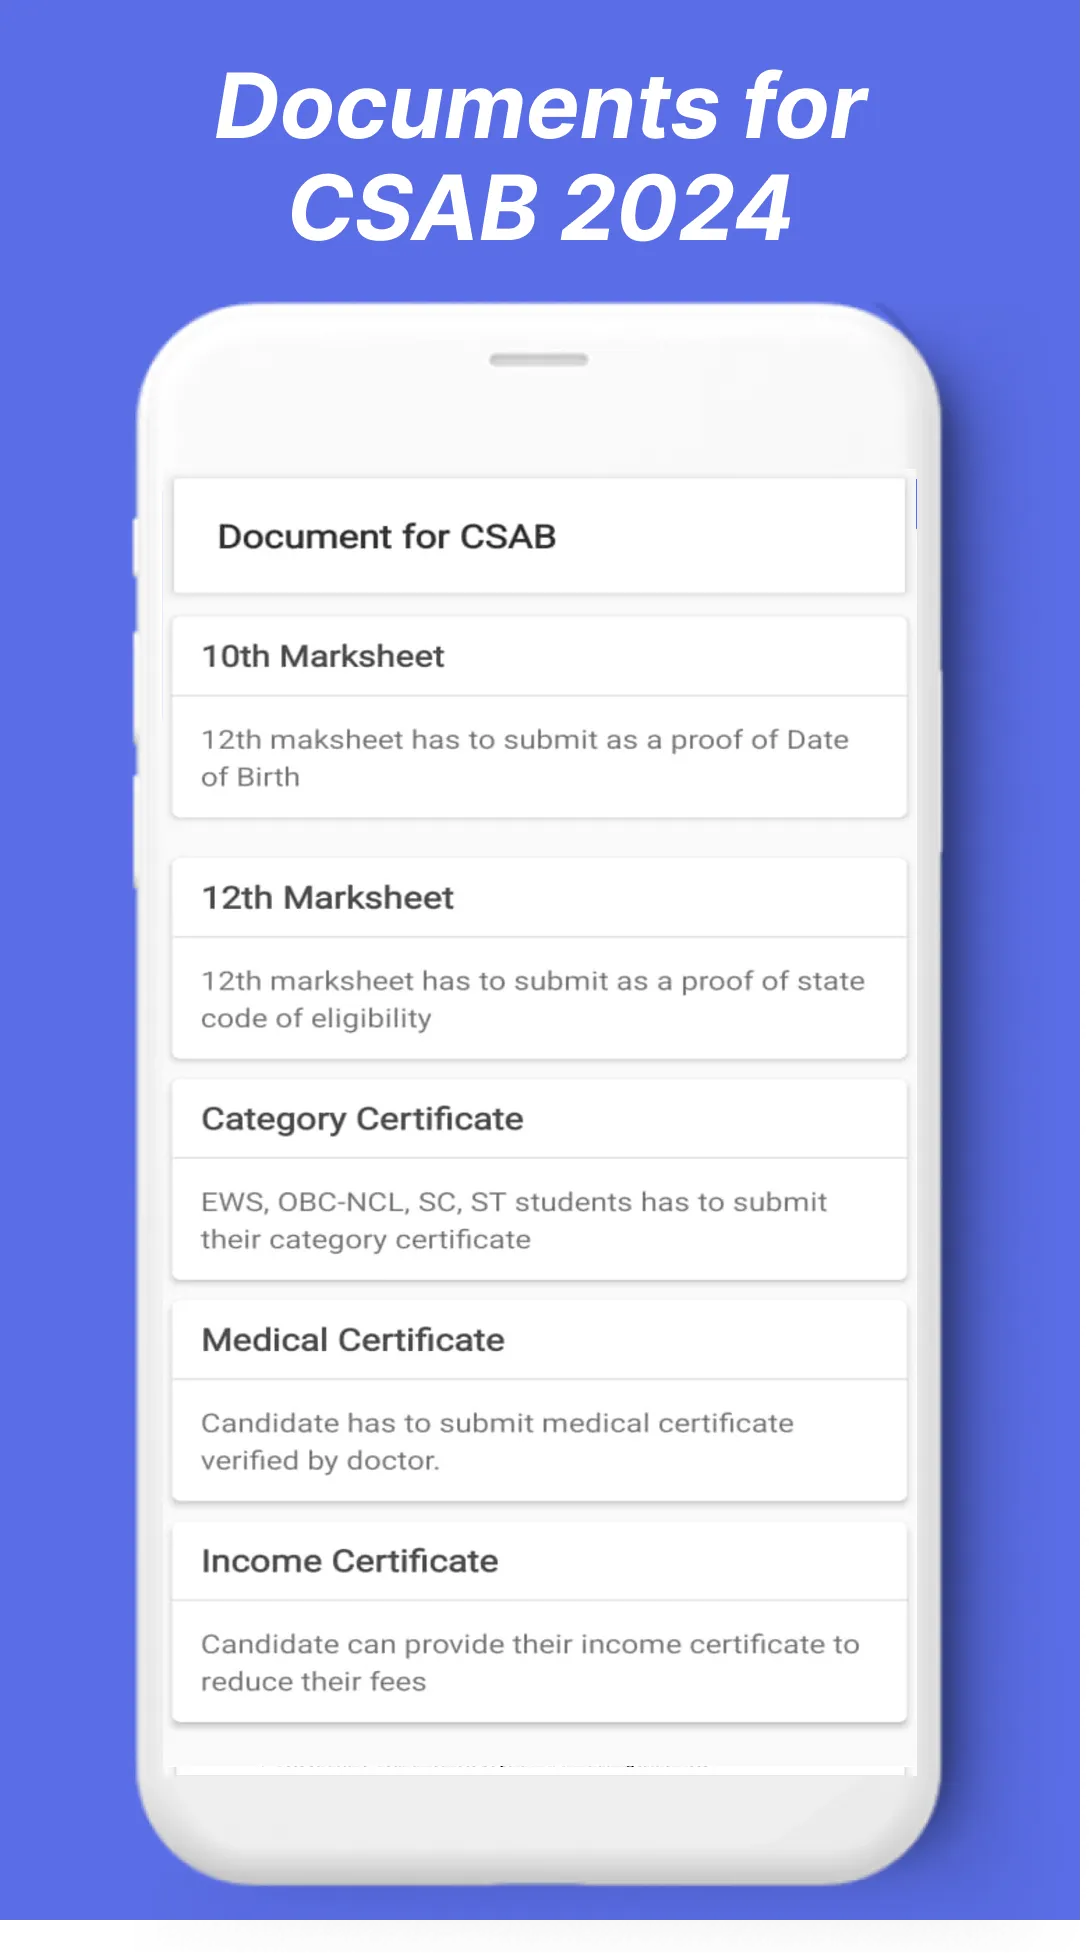Tap the Category Certificate heading label
Image resolution: width=1089 pixels, height=1953 pixels.
coord(361,1119)
